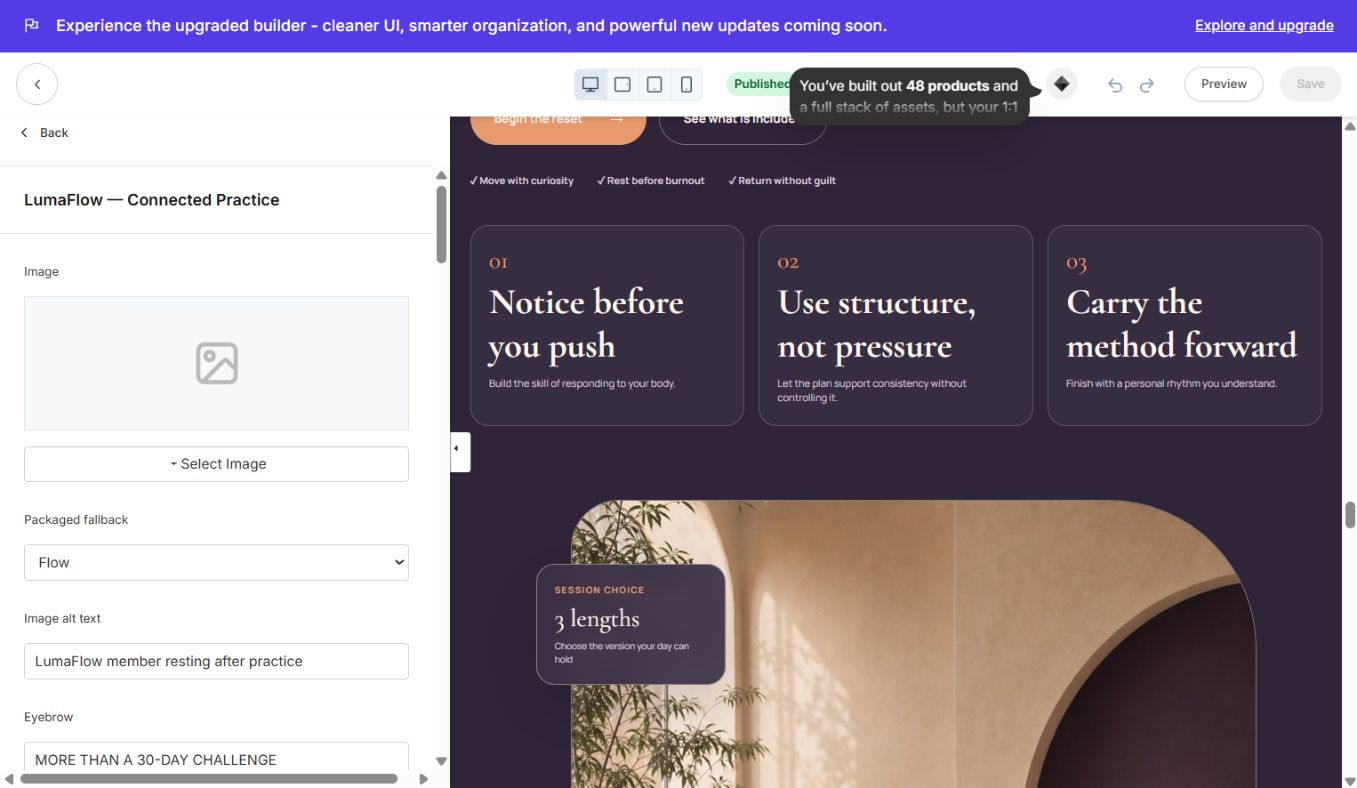Image resolution: width=1357 pixels, height=788 pixels.
Task: Click sidebar scroll up arrow
Action: pos(441,175)
